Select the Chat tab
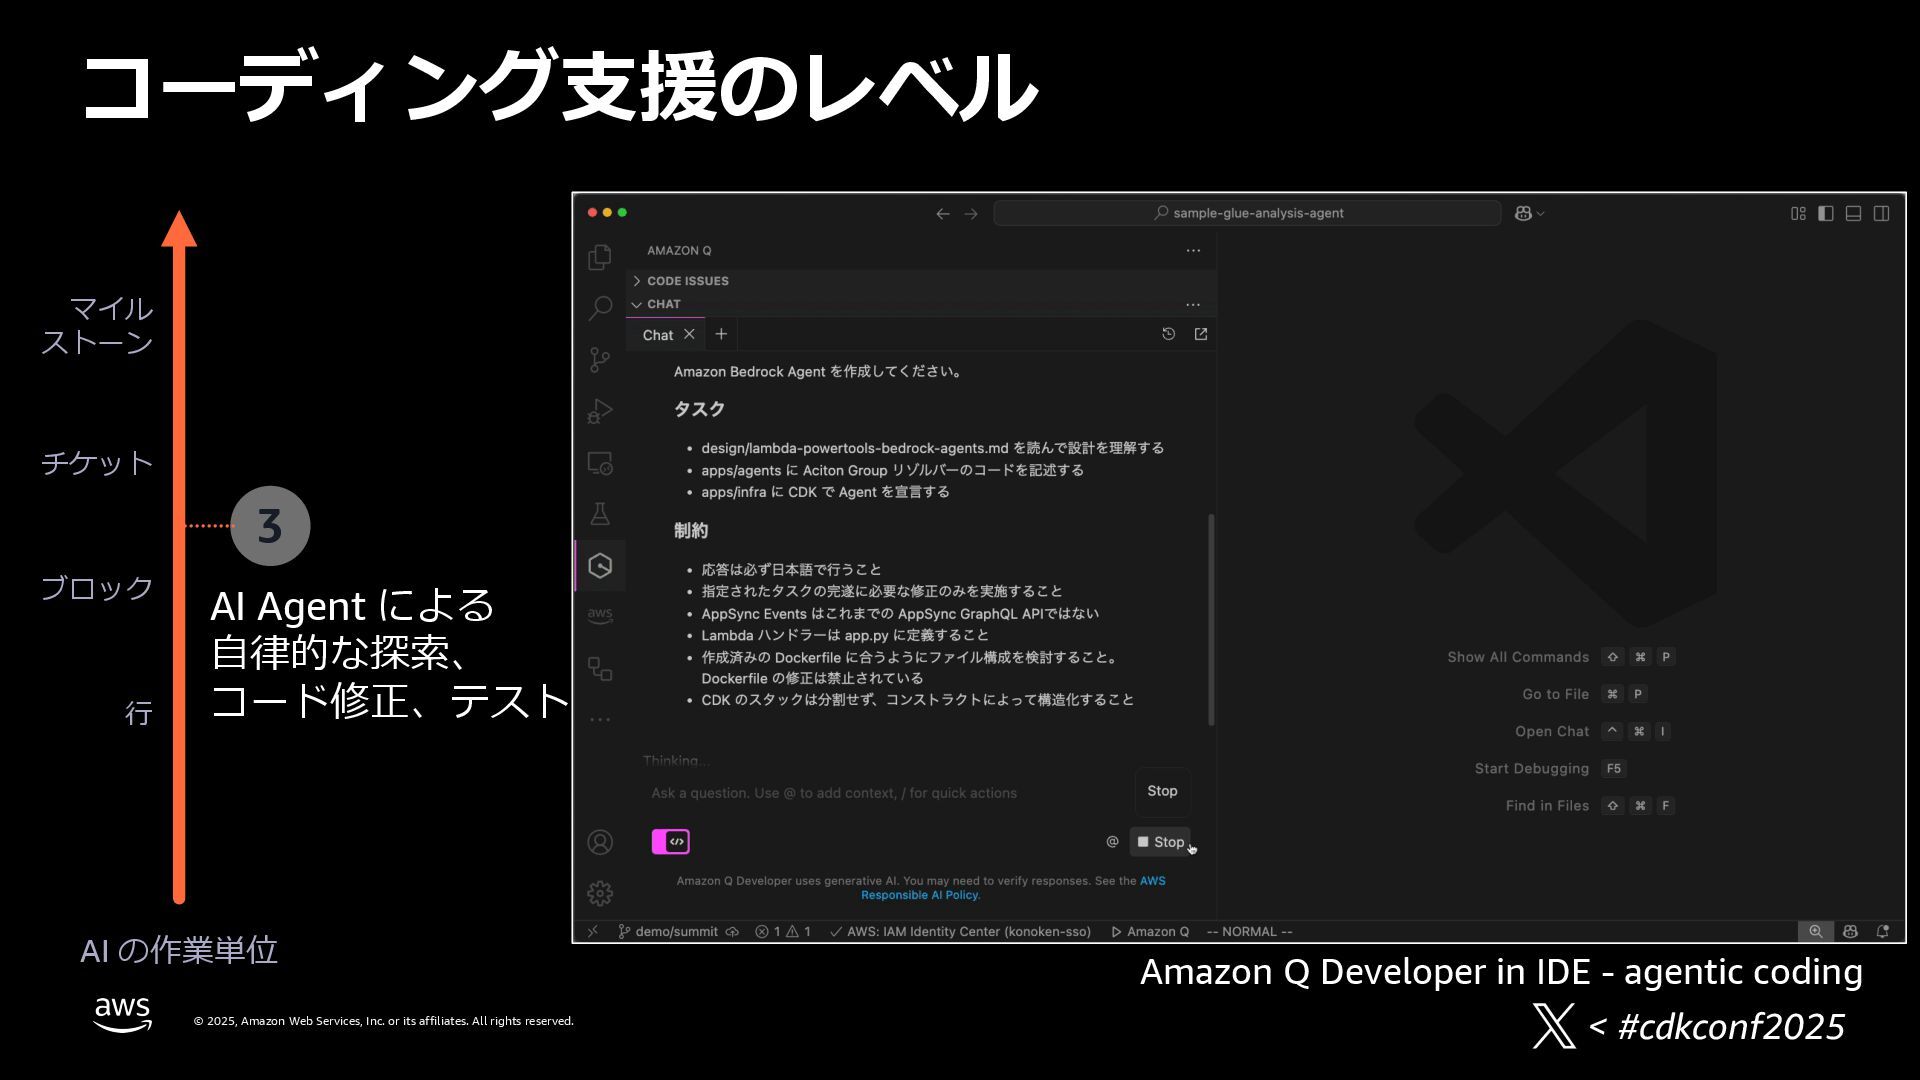 [x=657, y=335]
